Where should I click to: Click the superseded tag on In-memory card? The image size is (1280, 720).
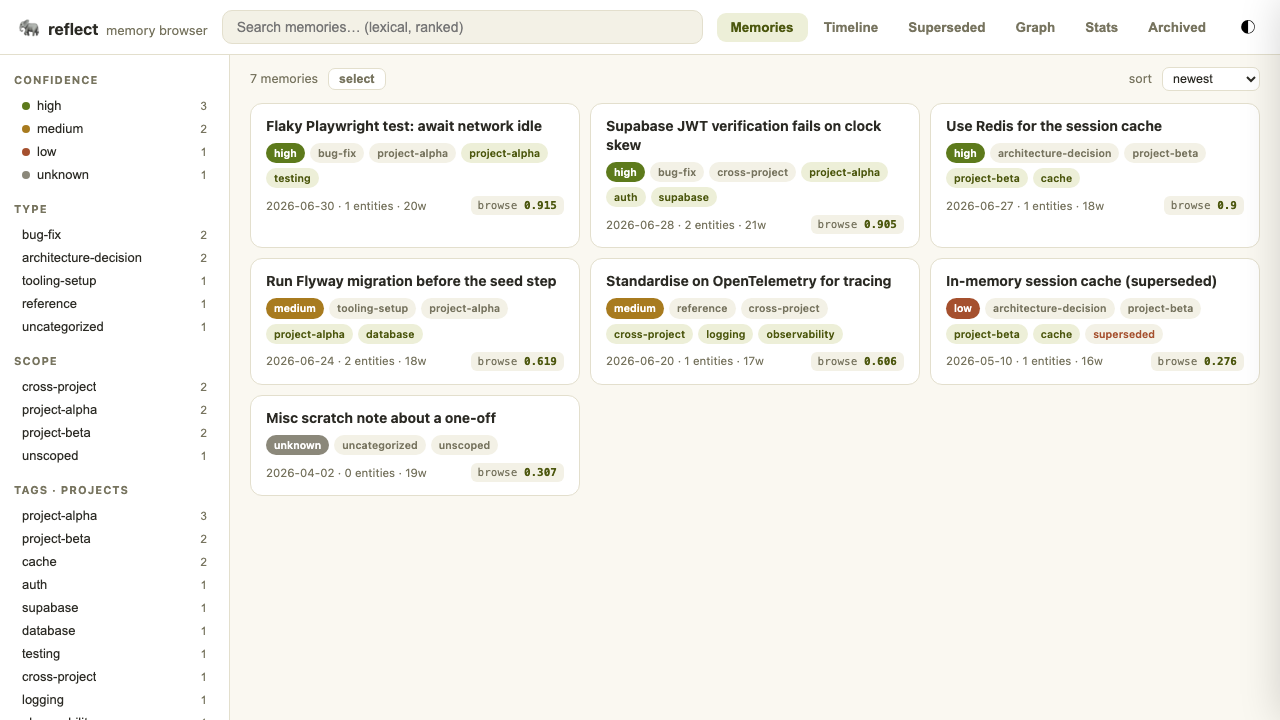1124,334
